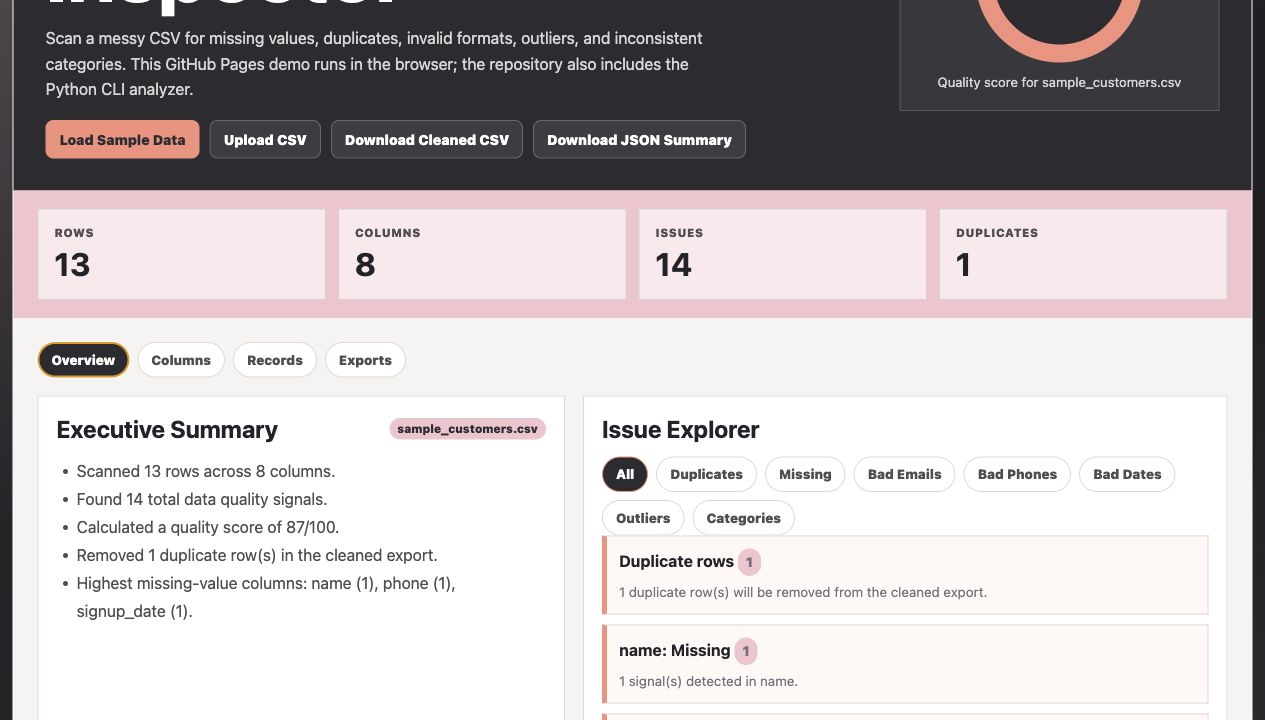Click the Load Sample Data button

tap(122, 140)
